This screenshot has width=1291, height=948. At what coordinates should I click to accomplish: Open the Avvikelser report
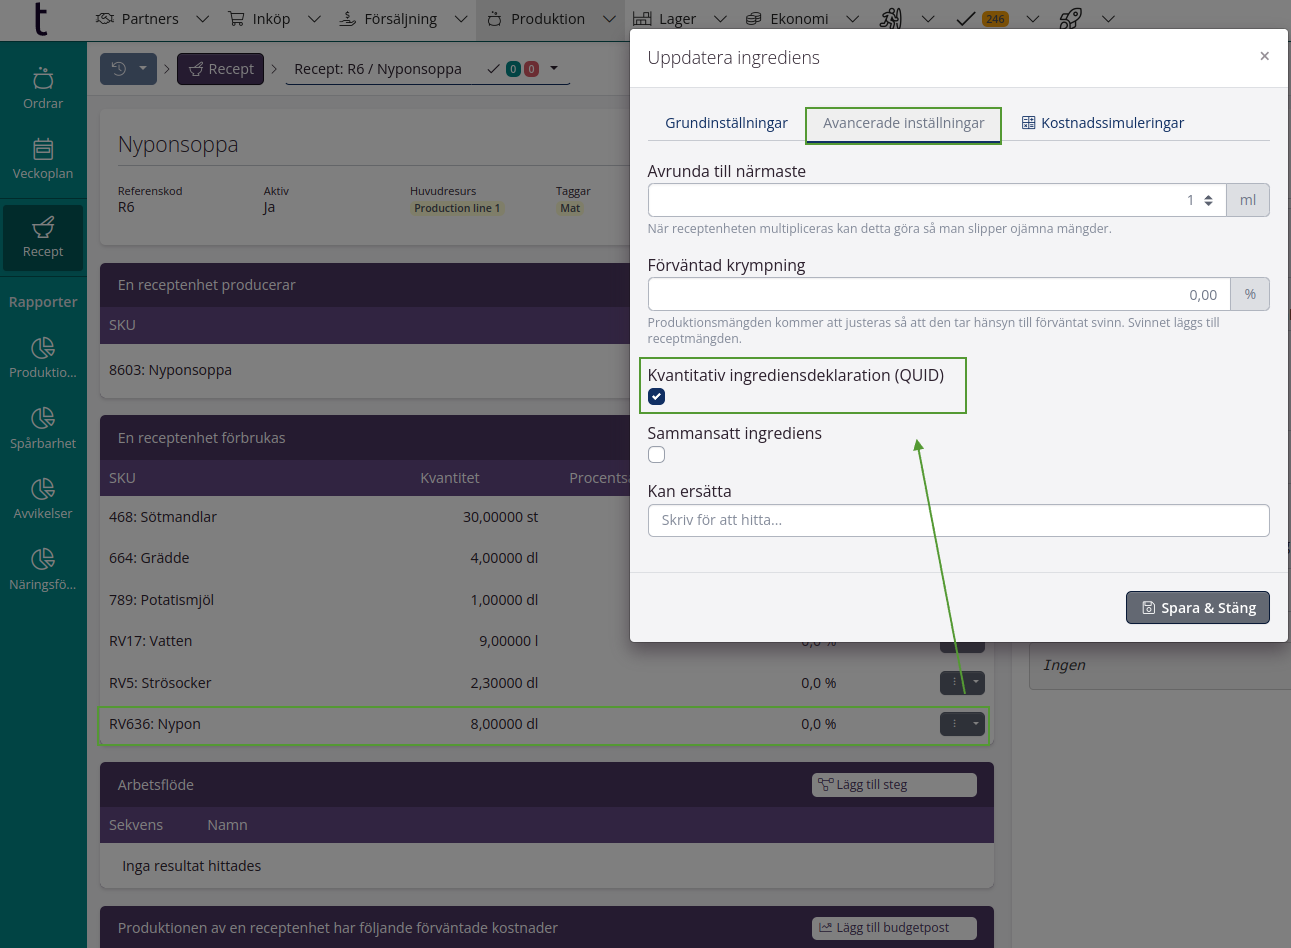click(x=43, y=499)
